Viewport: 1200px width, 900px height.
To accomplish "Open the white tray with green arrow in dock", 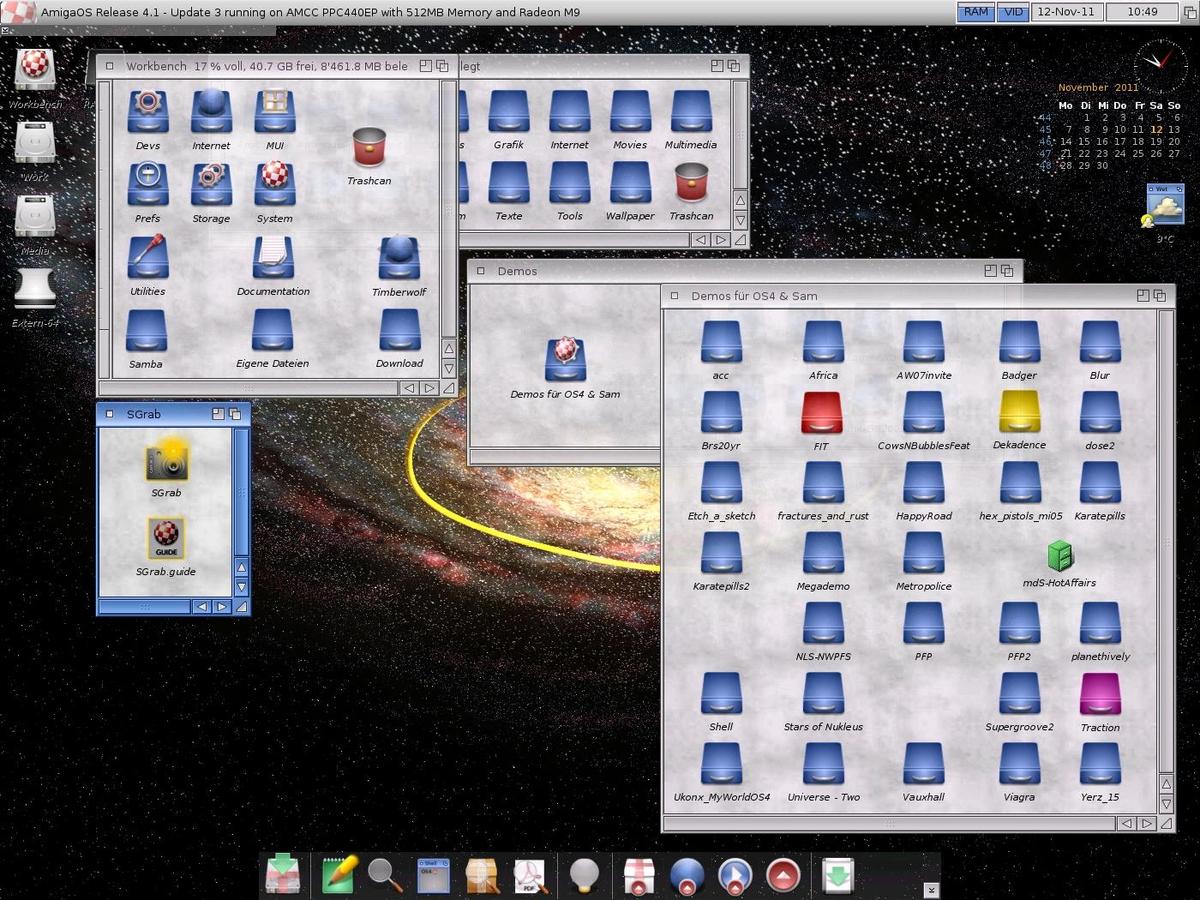I will click(x=838, y=875).
